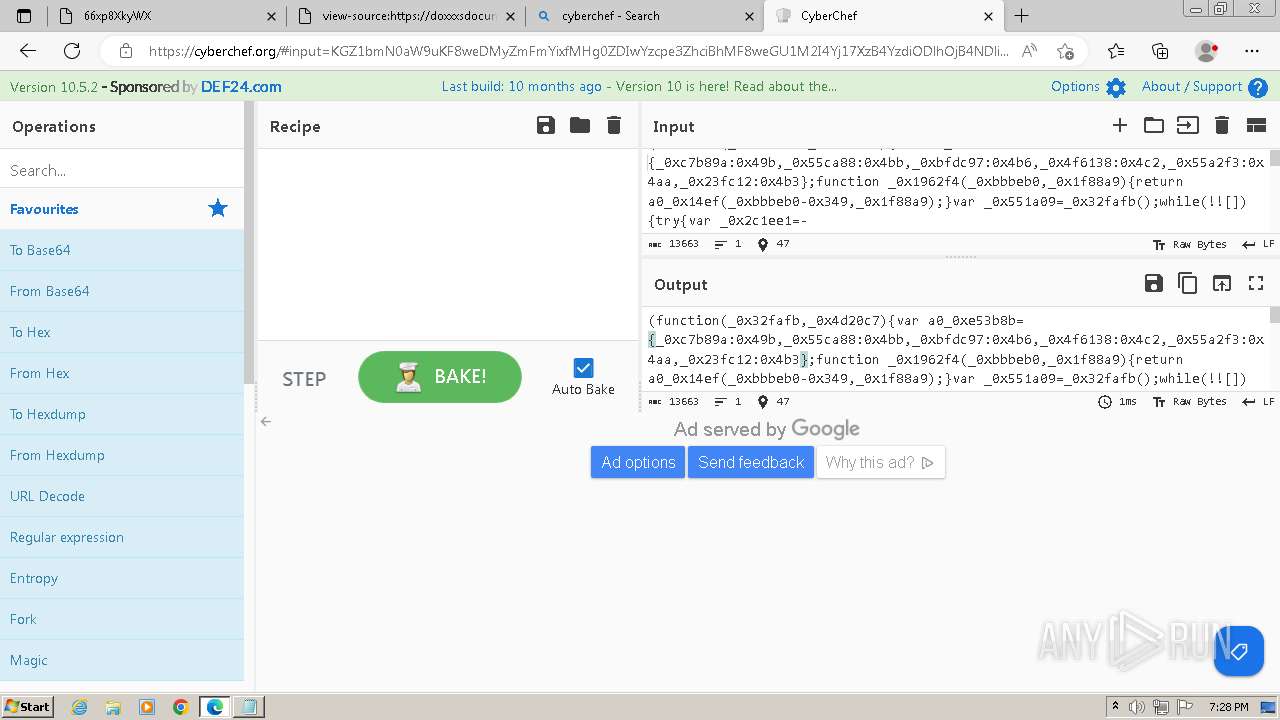This screenshot has height=720, width=1280.
Task: Click Send feedback on the ad
Action: tap(751, 462)
